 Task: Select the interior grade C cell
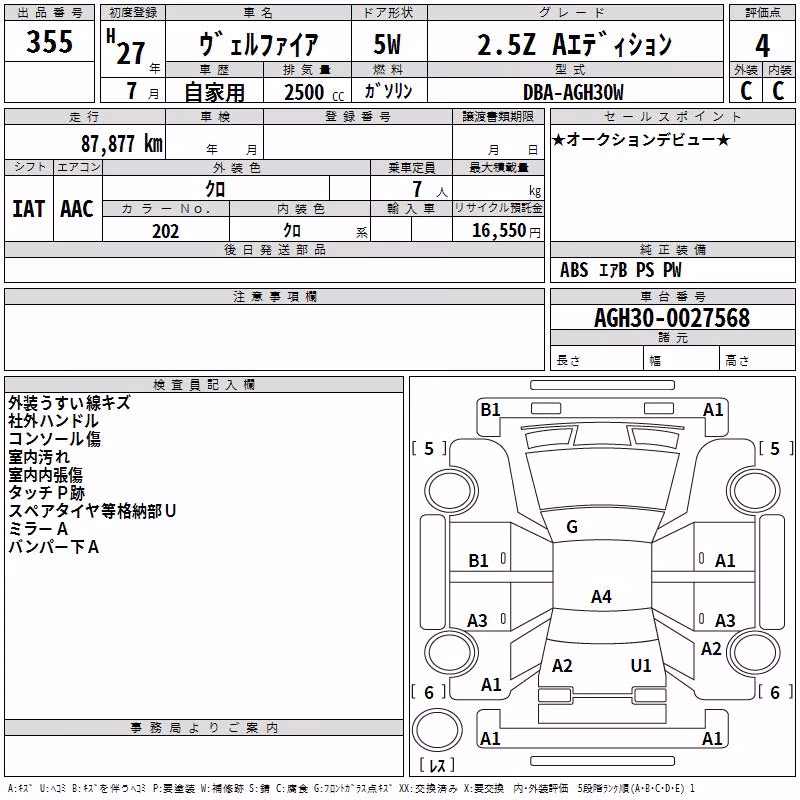[x=779, y=91]
